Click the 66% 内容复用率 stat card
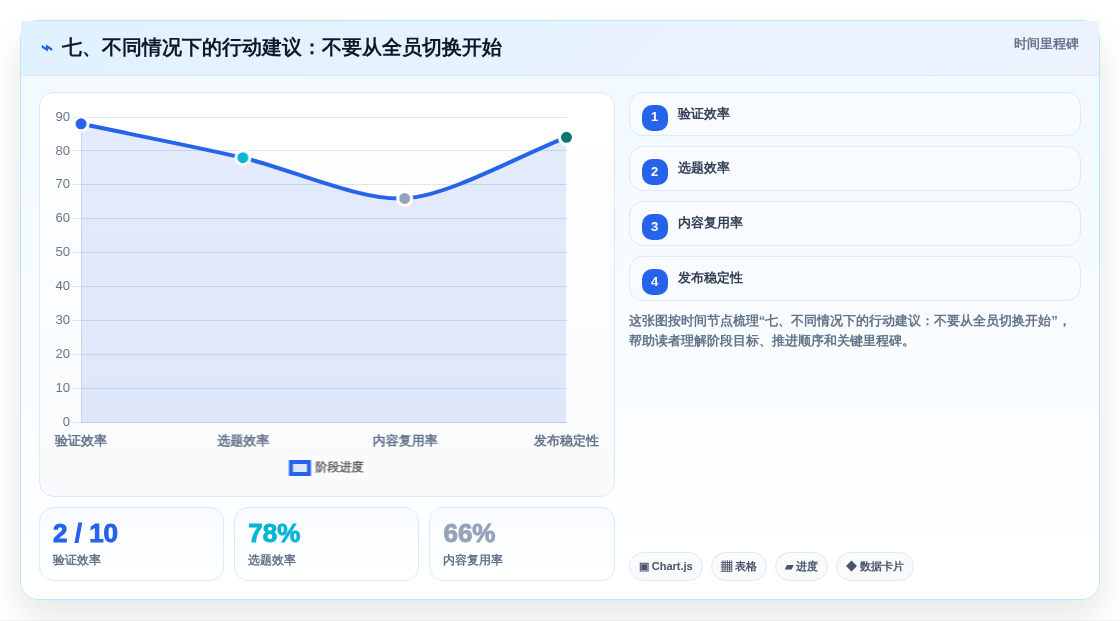1120x621 pixels. click(521, 544)
